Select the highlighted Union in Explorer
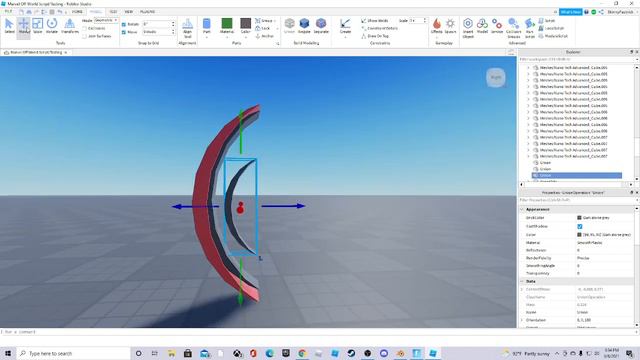The image size is (640, 360). (x=577, y=176)
